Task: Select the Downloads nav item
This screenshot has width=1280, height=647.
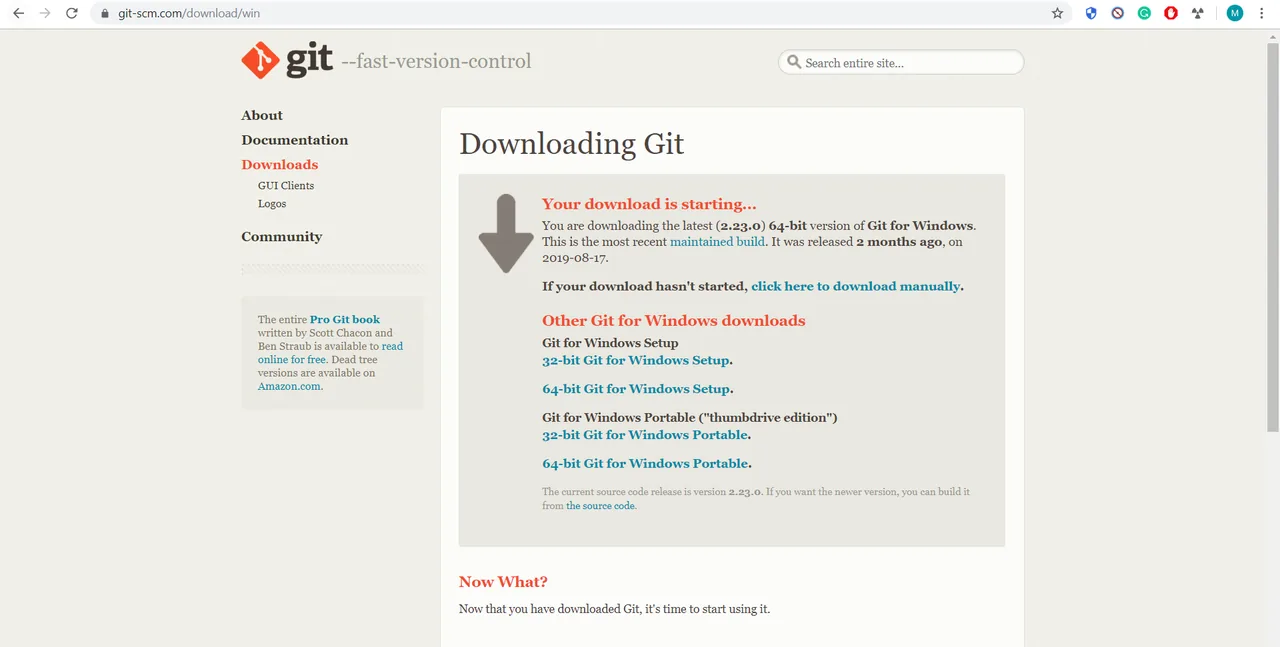Action: pos(280,164)
